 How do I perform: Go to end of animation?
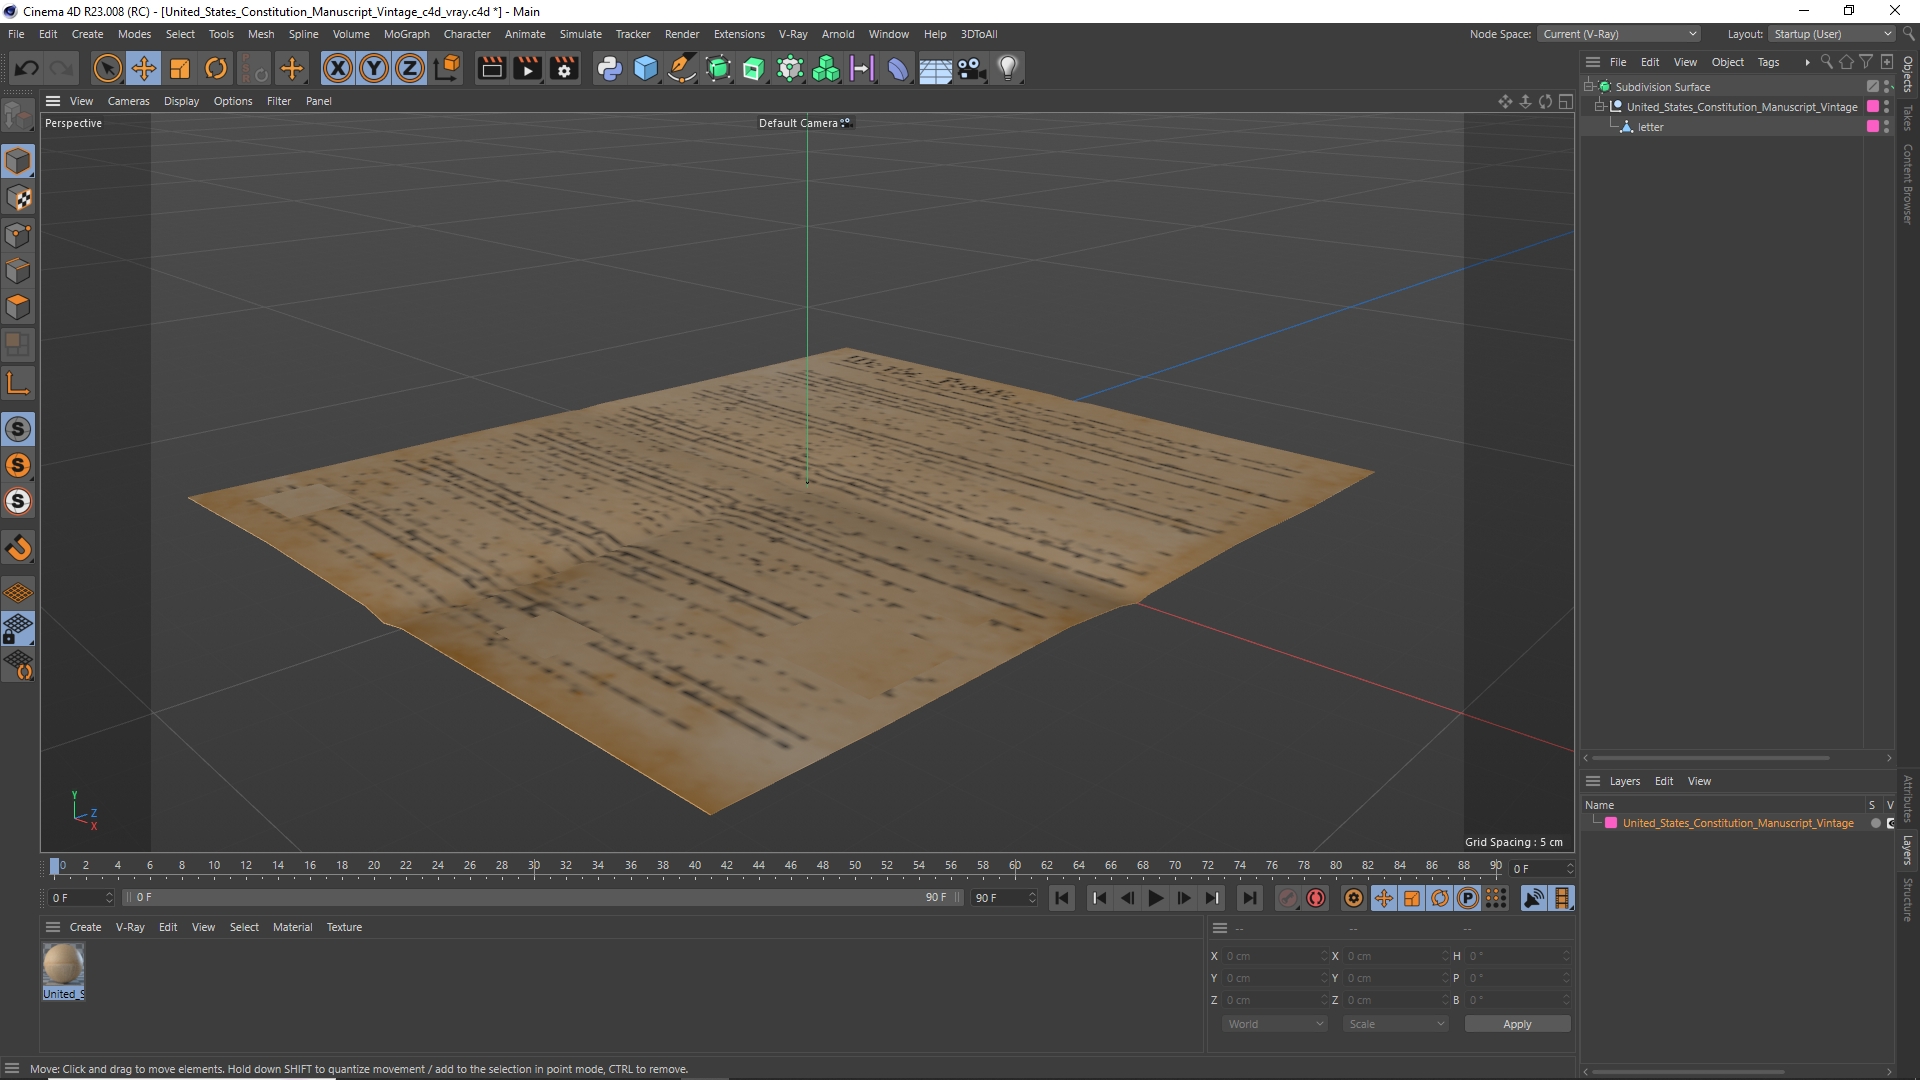click(x=1249, y=898)
